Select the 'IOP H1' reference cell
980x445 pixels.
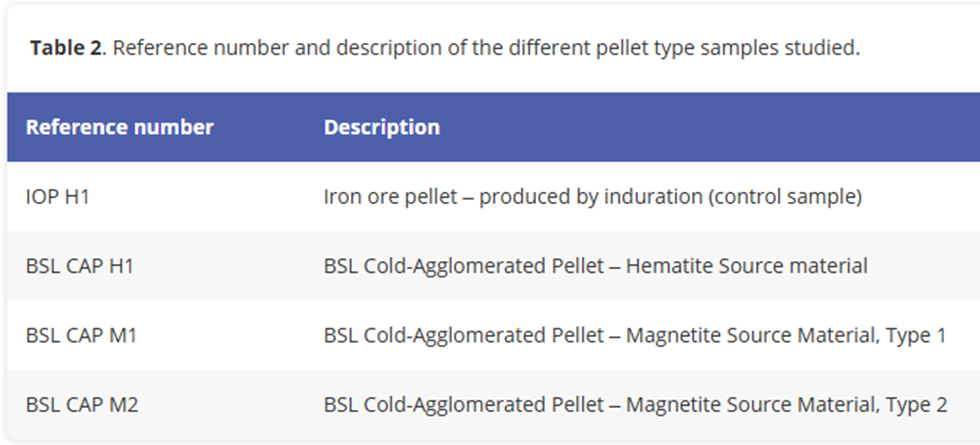point(57,197)
